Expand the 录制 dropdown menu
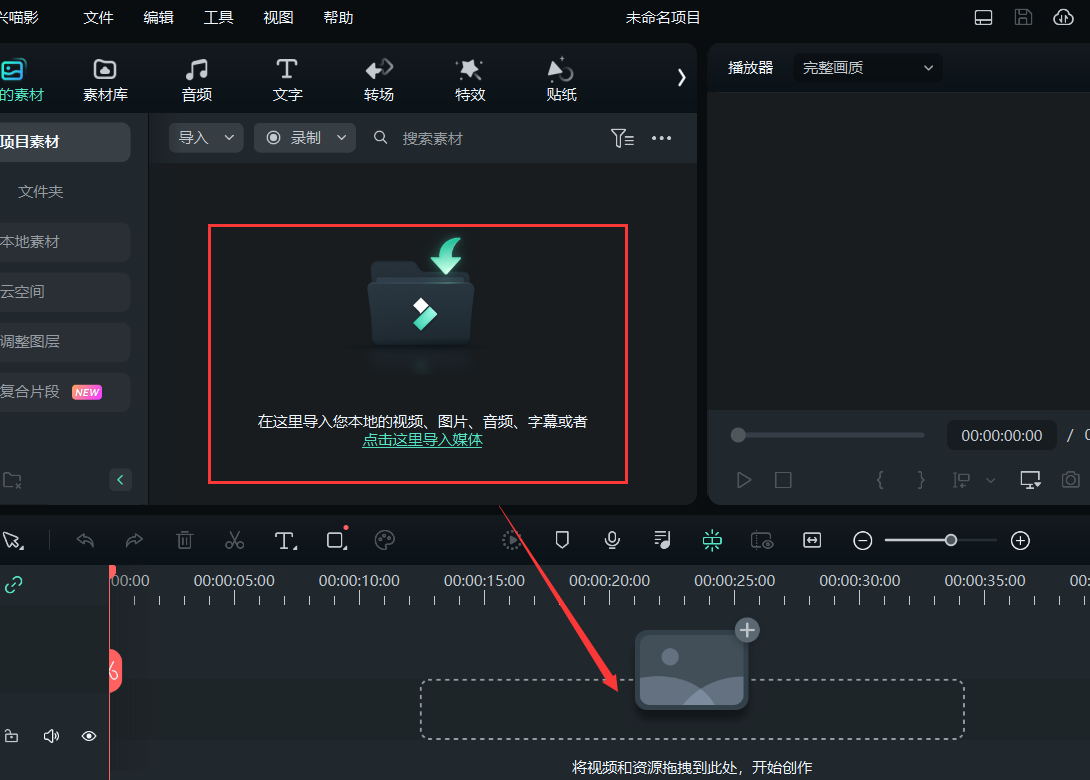This screenshot has width=1090, height=780. click(x=305, y=138)
